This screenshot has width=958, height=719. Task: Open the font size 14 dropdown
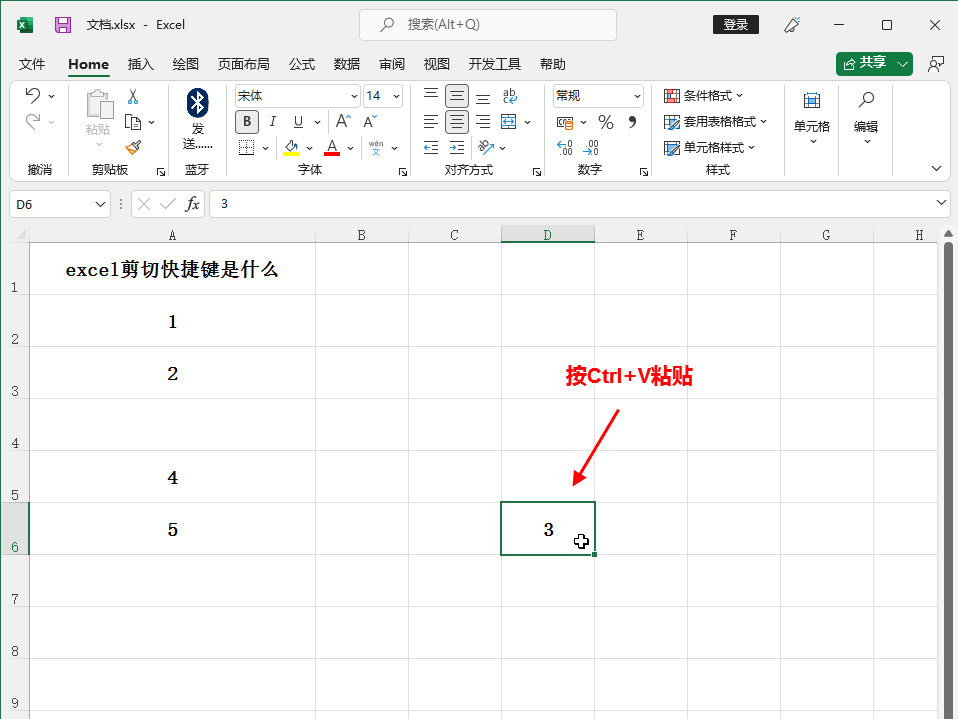(x=397, y=96)
